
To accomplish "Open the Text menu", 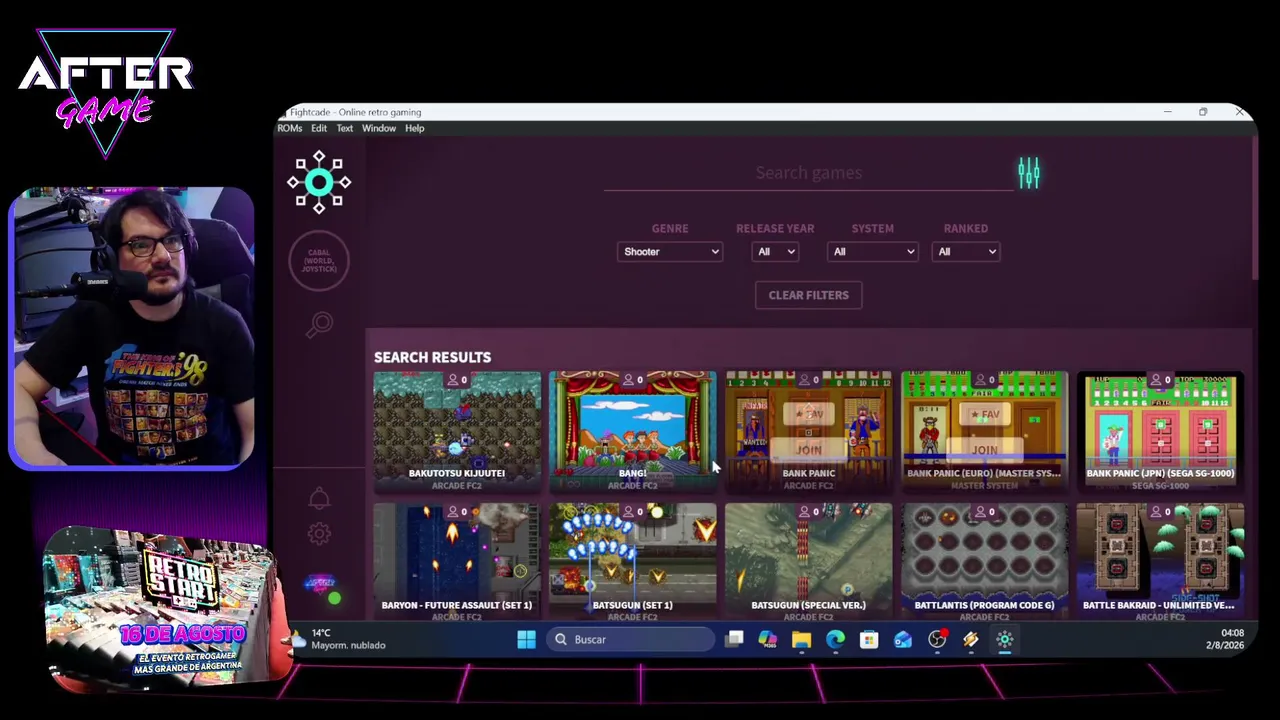I will 344,128.
